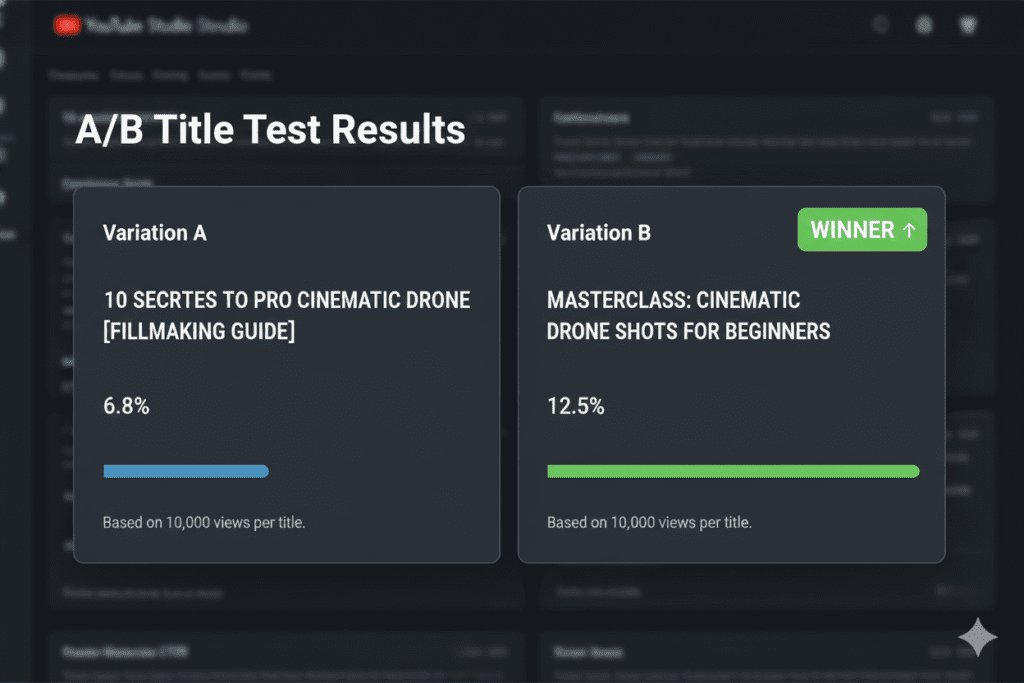Click the 12.5% CTR value under Variation B
Screen dimensions: 1024x683
[576, 406]
